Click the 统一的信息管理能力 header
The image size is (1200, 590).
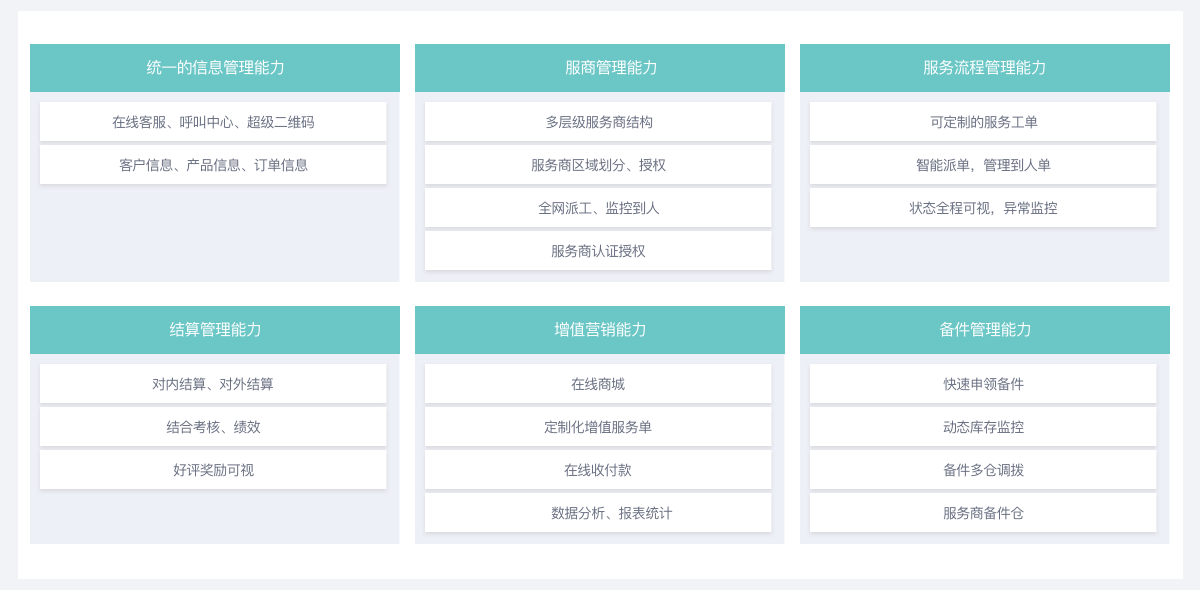pyautogui.click(x=215, y=68)
